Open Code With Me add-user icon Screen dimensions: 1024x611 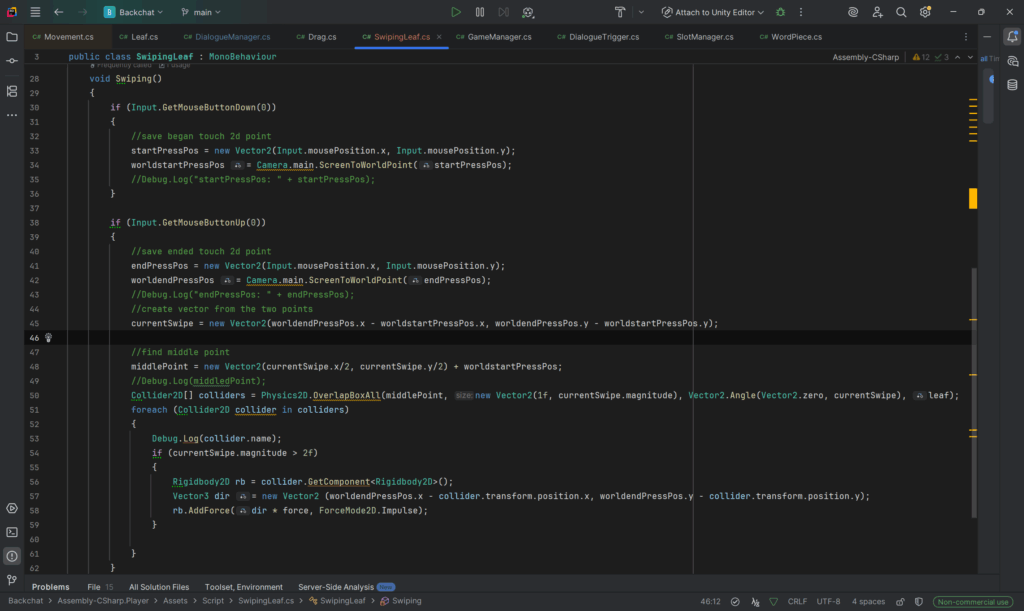tap(877, 12)
